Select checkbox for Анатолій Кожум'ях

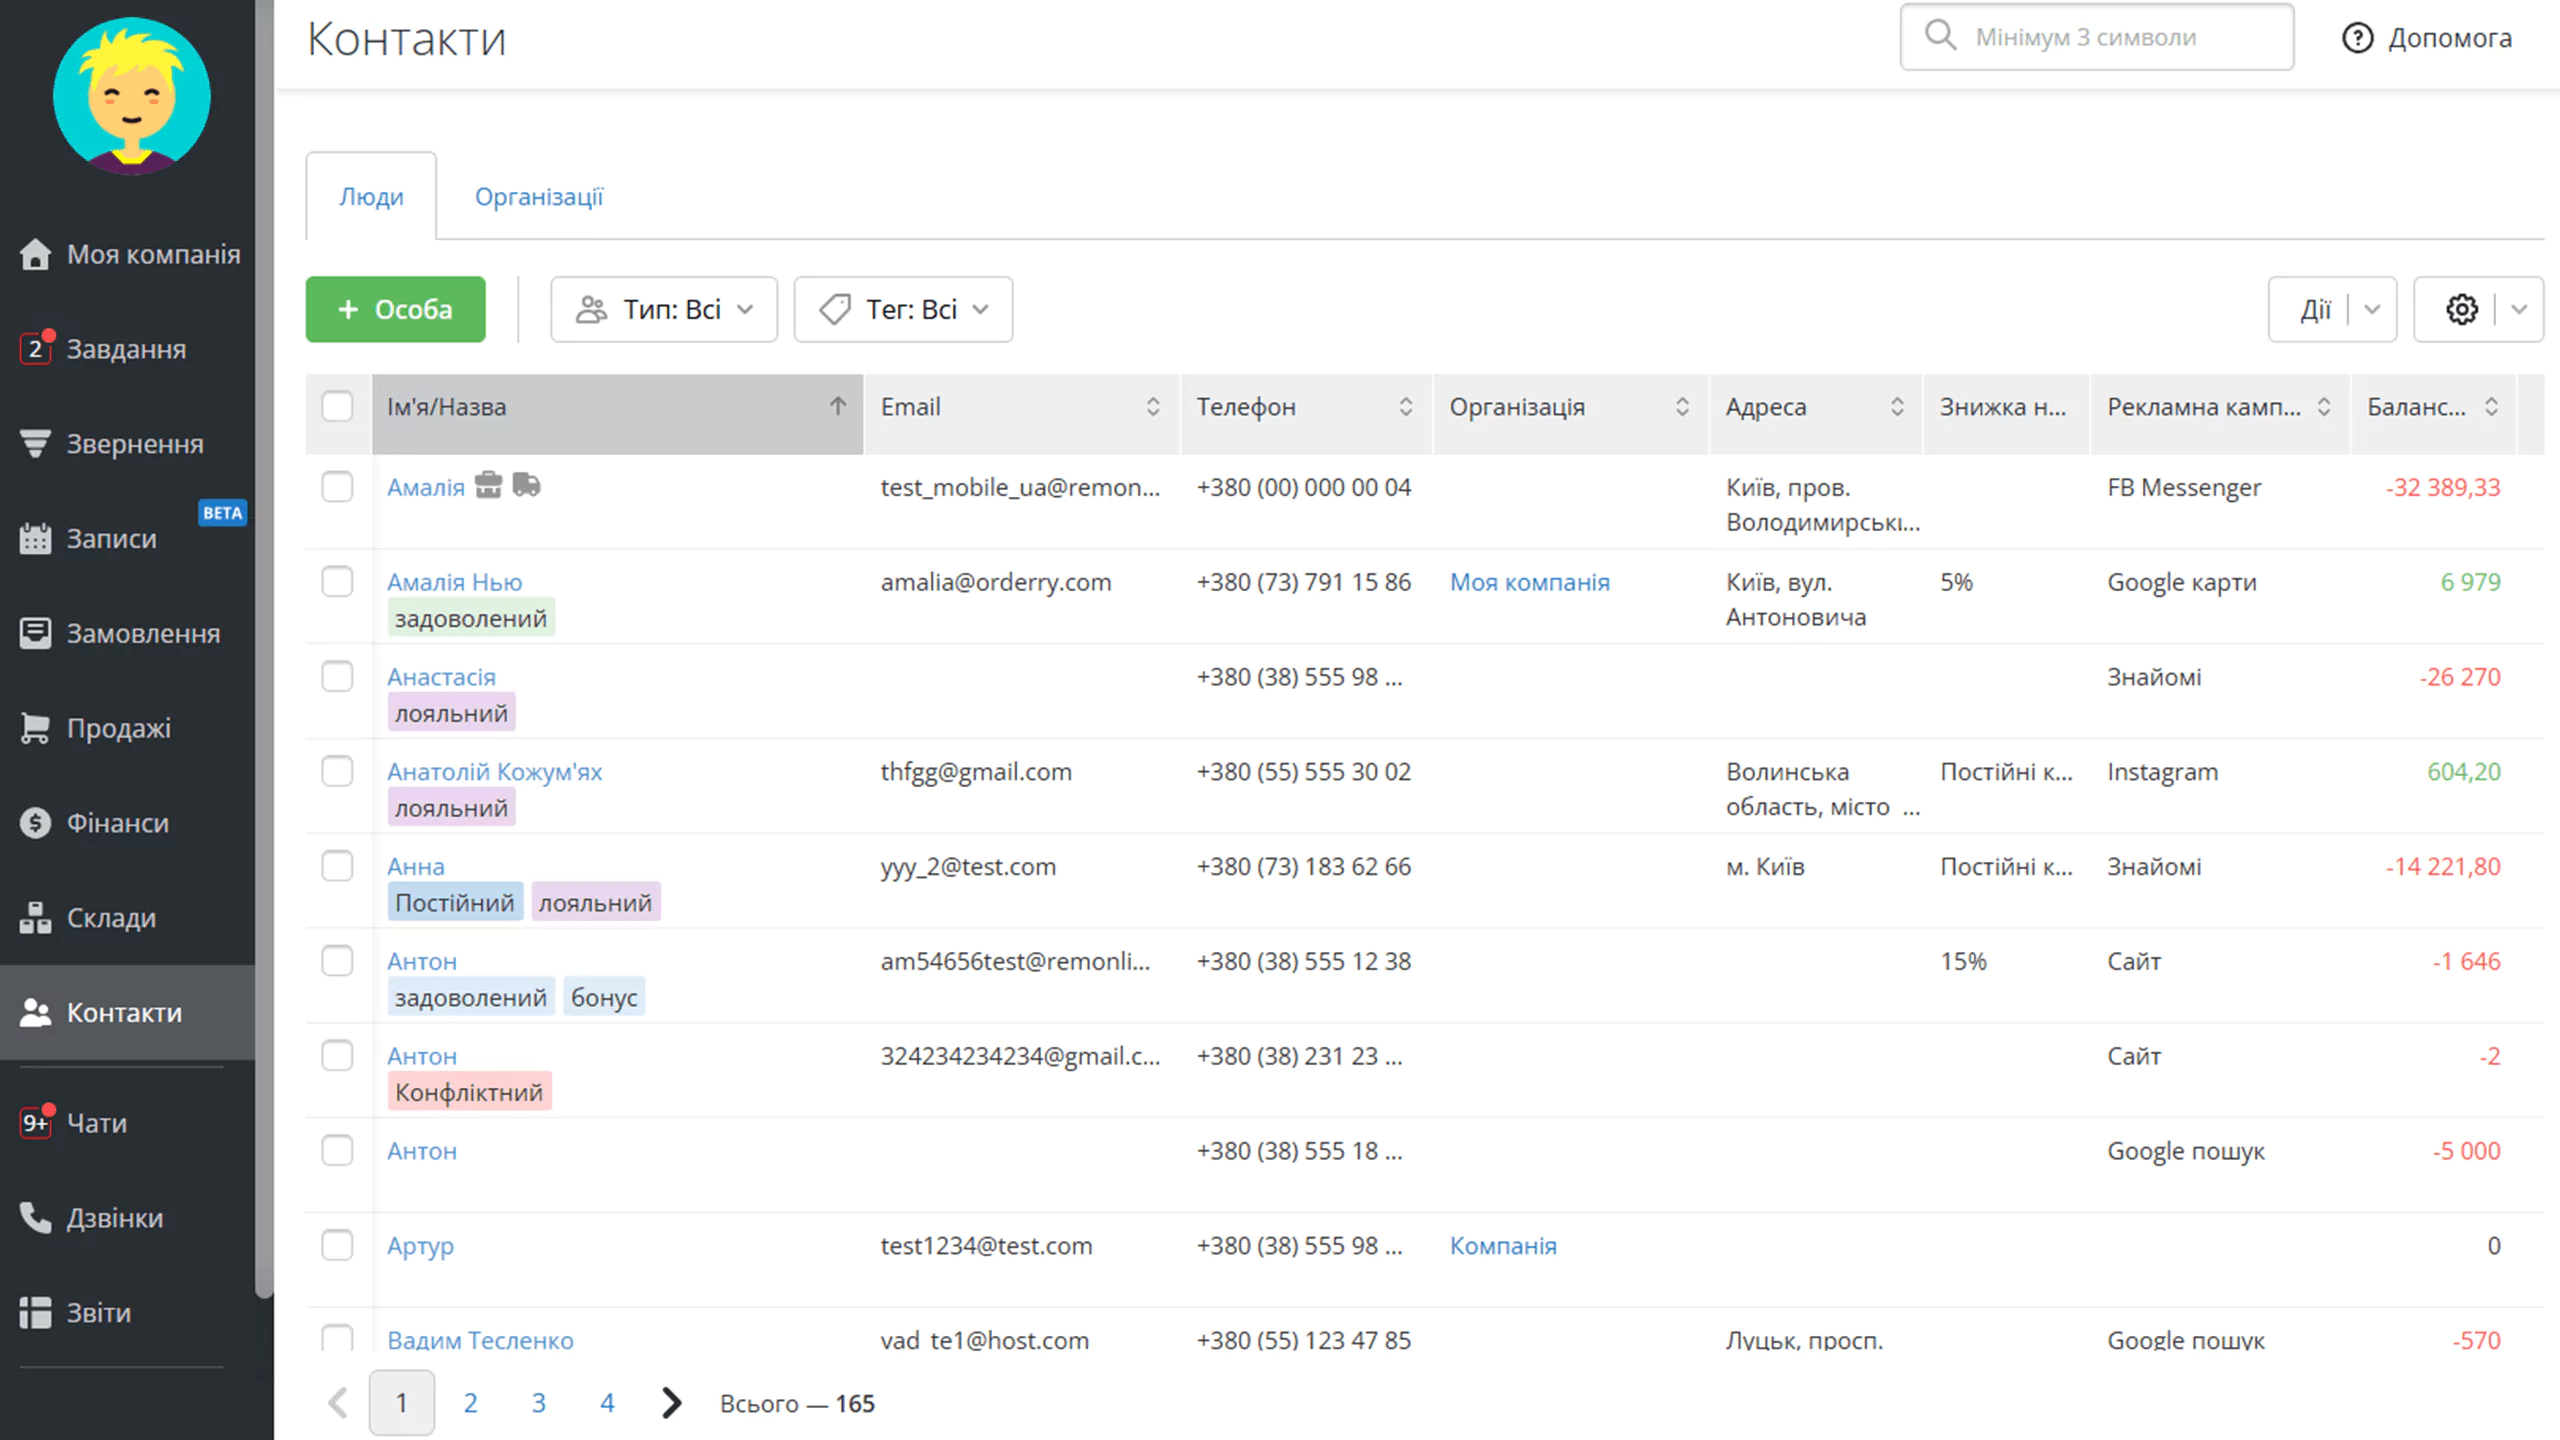tap(337, 771)
